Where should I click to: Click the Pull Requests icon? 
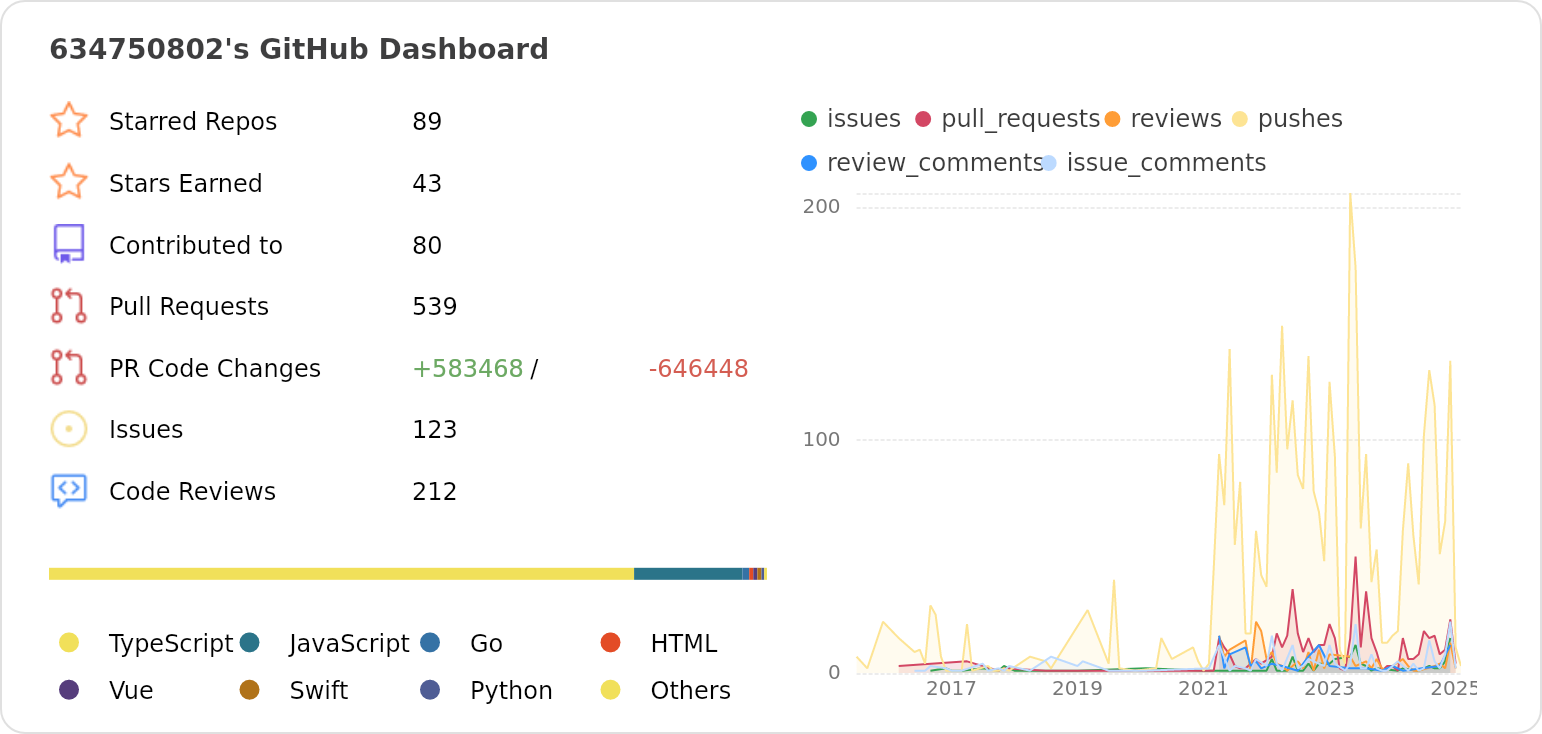click(x=69, y=306)
